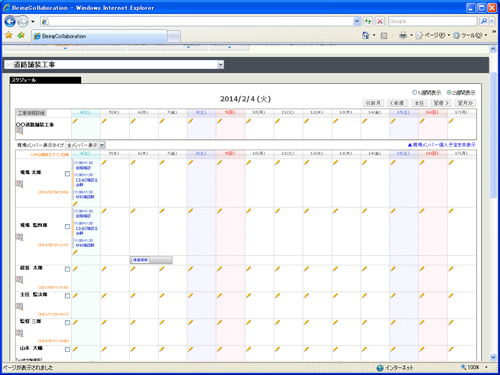Go back with IE back arrow
This screenshot has width=500, height=375.
coord(10,22)
